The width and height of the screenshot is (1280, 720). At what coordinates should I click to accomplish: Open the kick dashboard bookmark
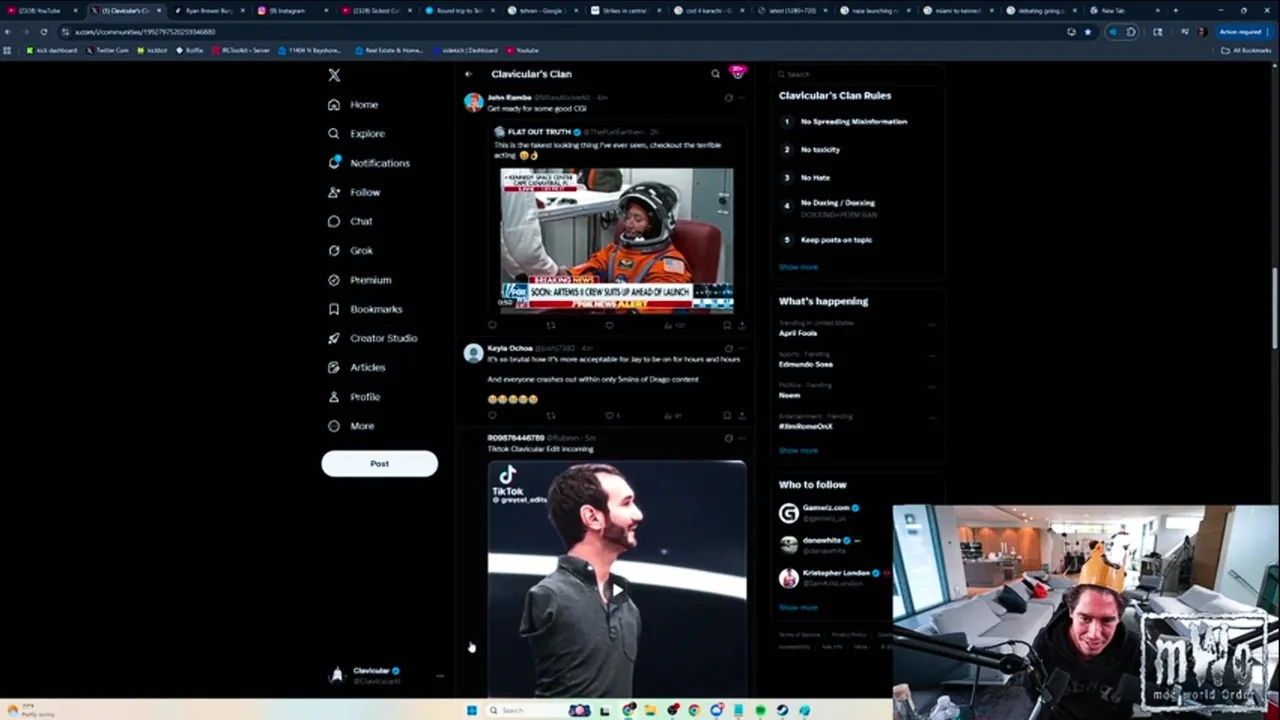(52, 50)
